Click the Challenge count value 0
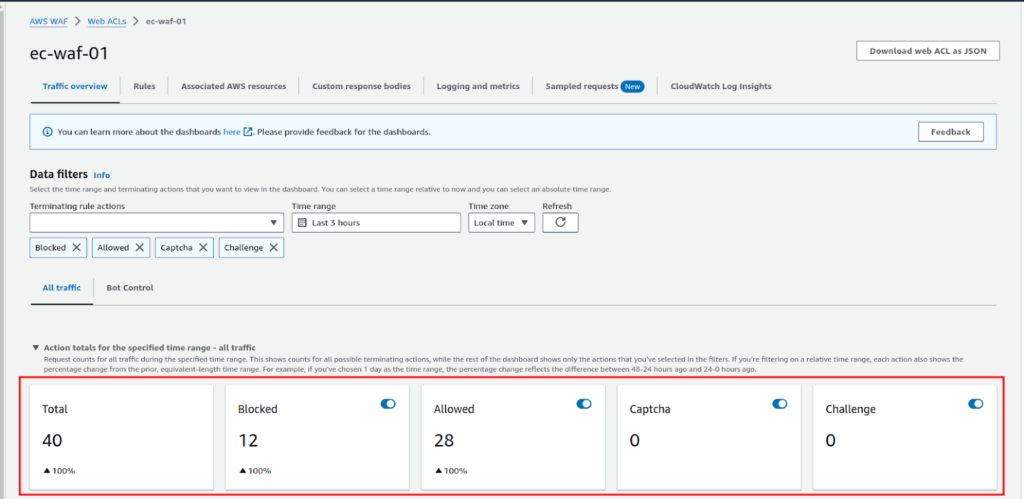The image size is (1024, 499). (831, 441)
